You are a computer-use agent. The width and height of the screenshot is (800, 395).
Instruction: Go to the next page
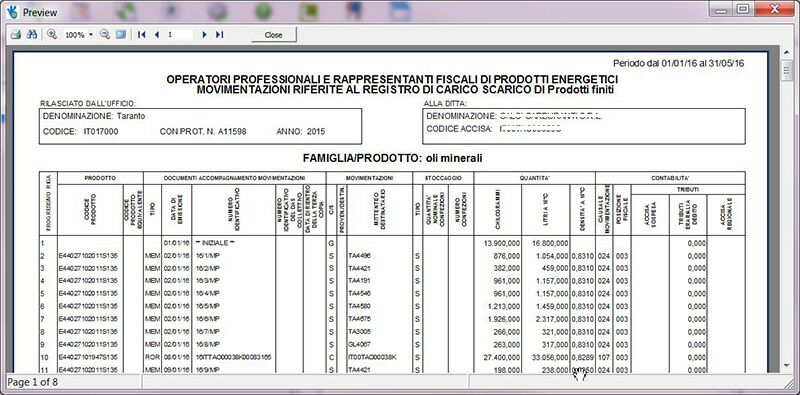point(204,35)
